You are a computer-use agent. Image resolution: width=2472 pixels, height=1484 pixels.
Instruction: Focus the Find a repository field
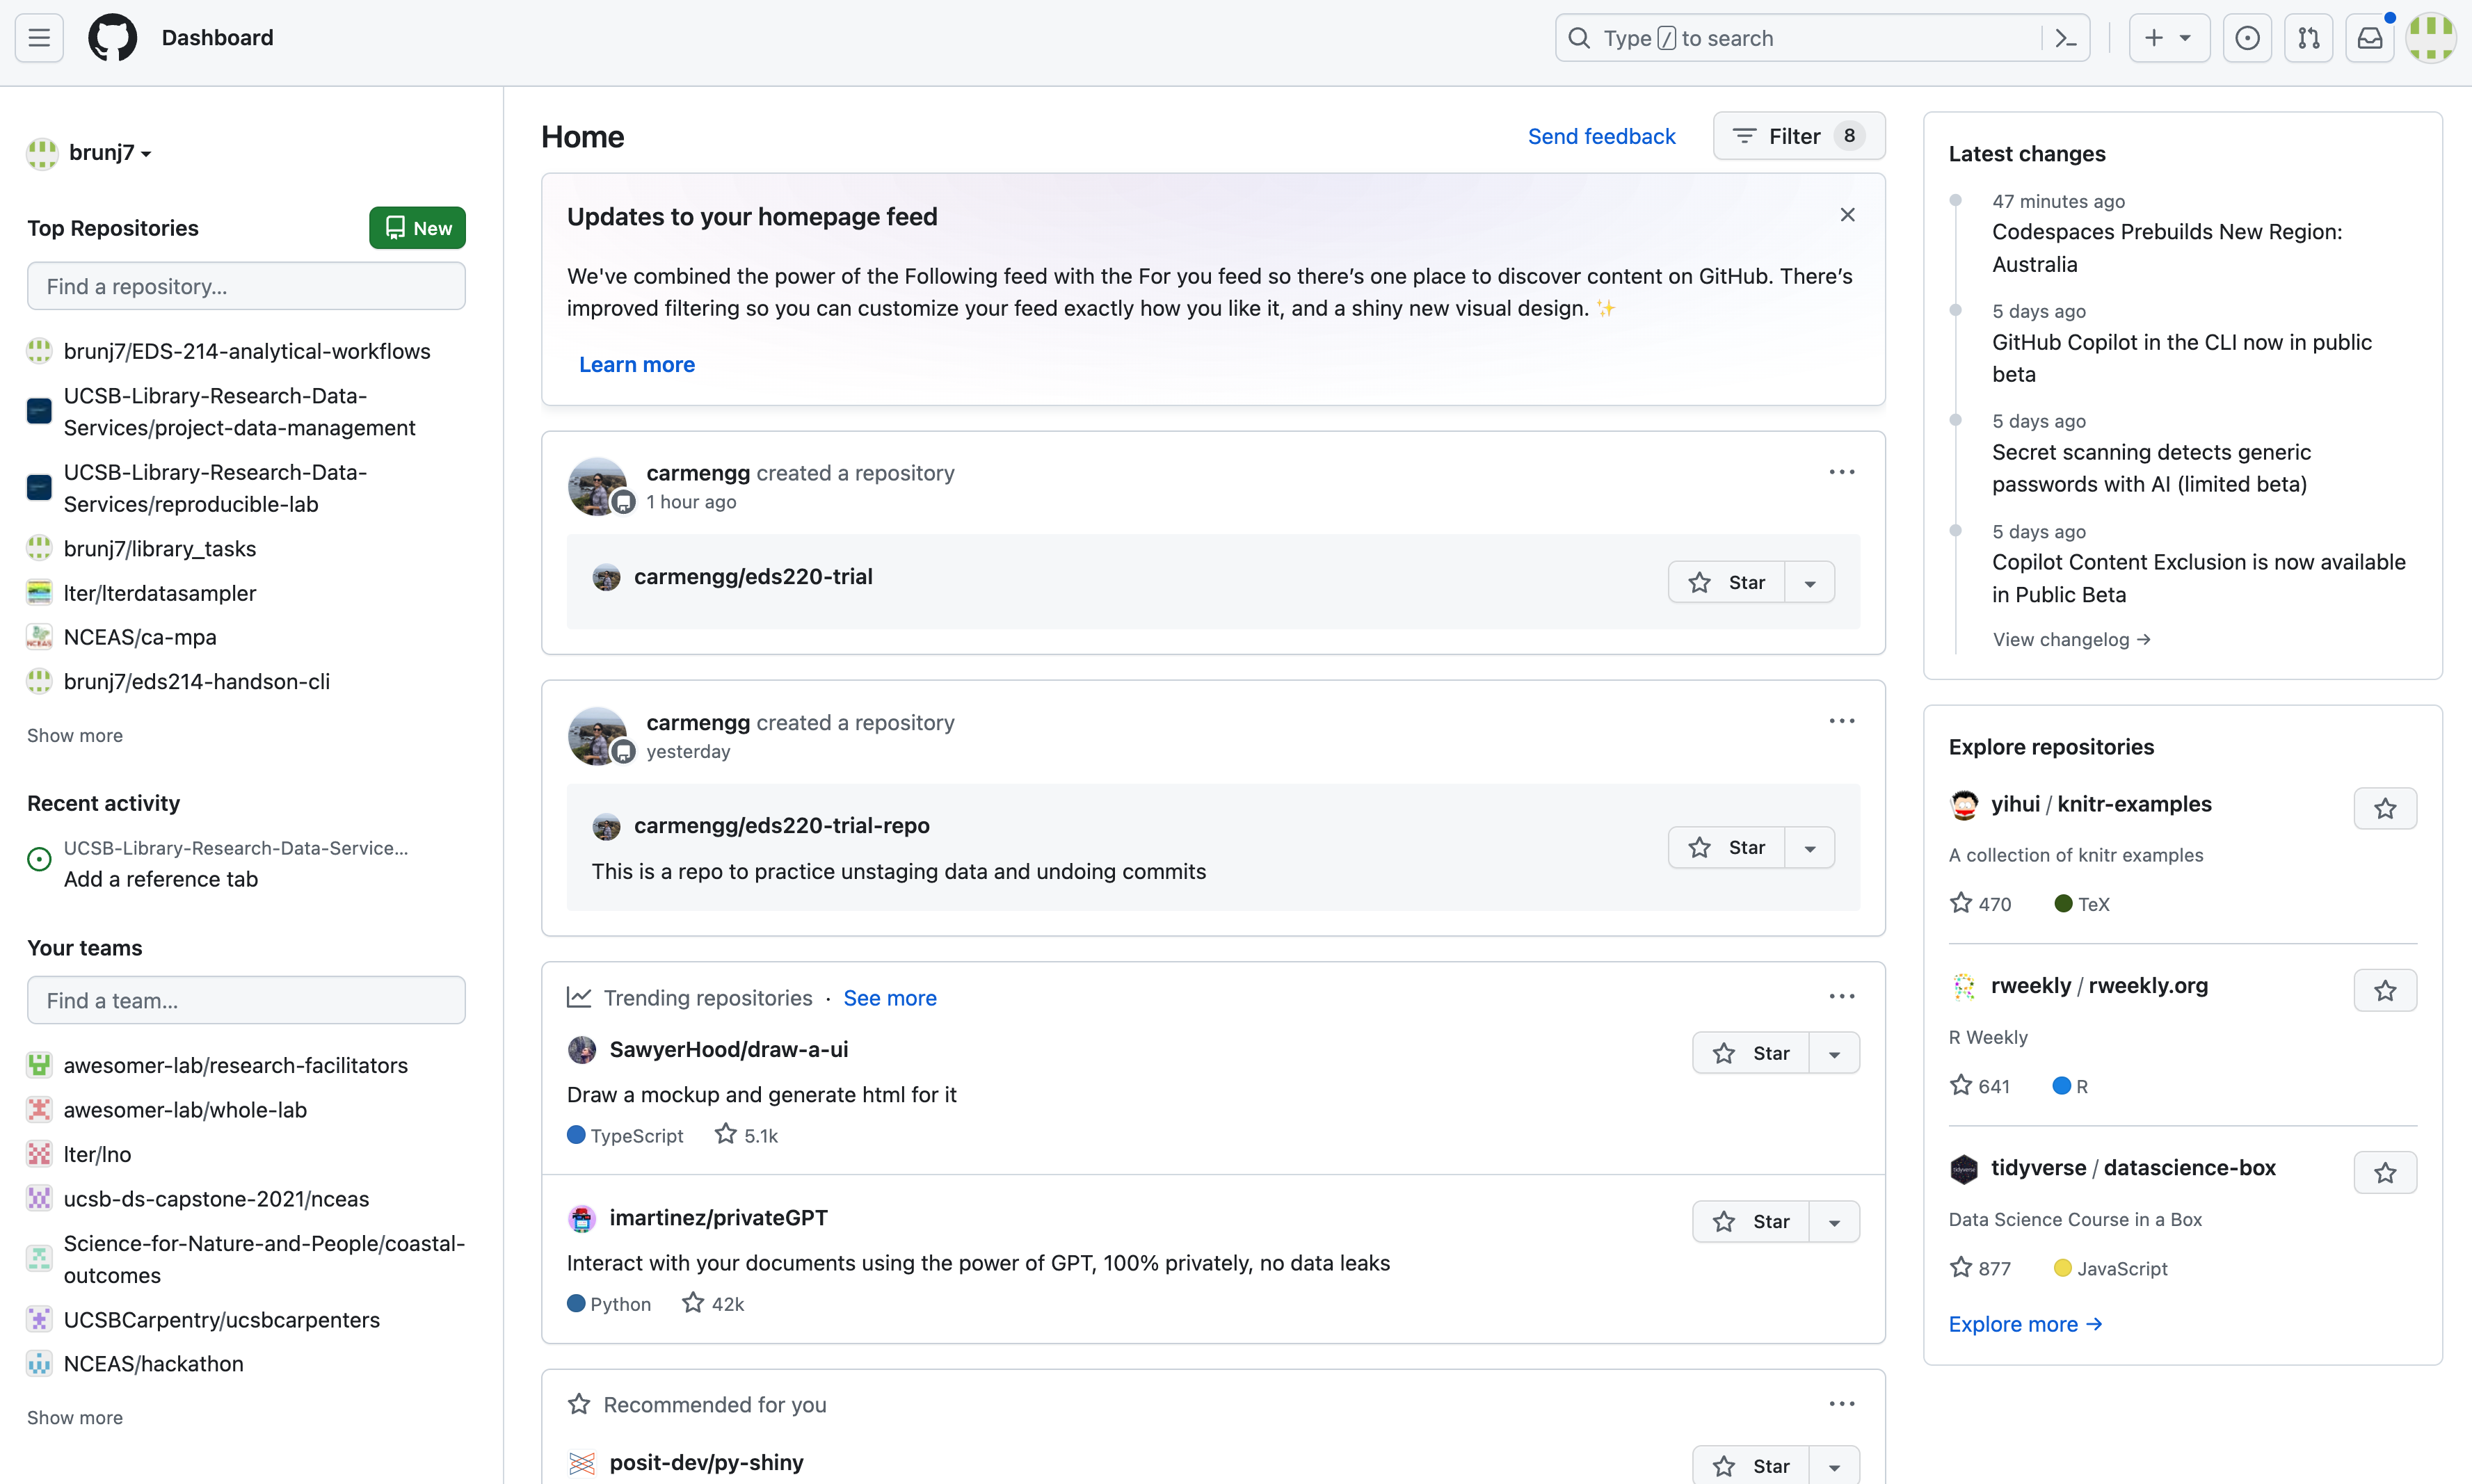pyautogui.click(x=246, y=286)
